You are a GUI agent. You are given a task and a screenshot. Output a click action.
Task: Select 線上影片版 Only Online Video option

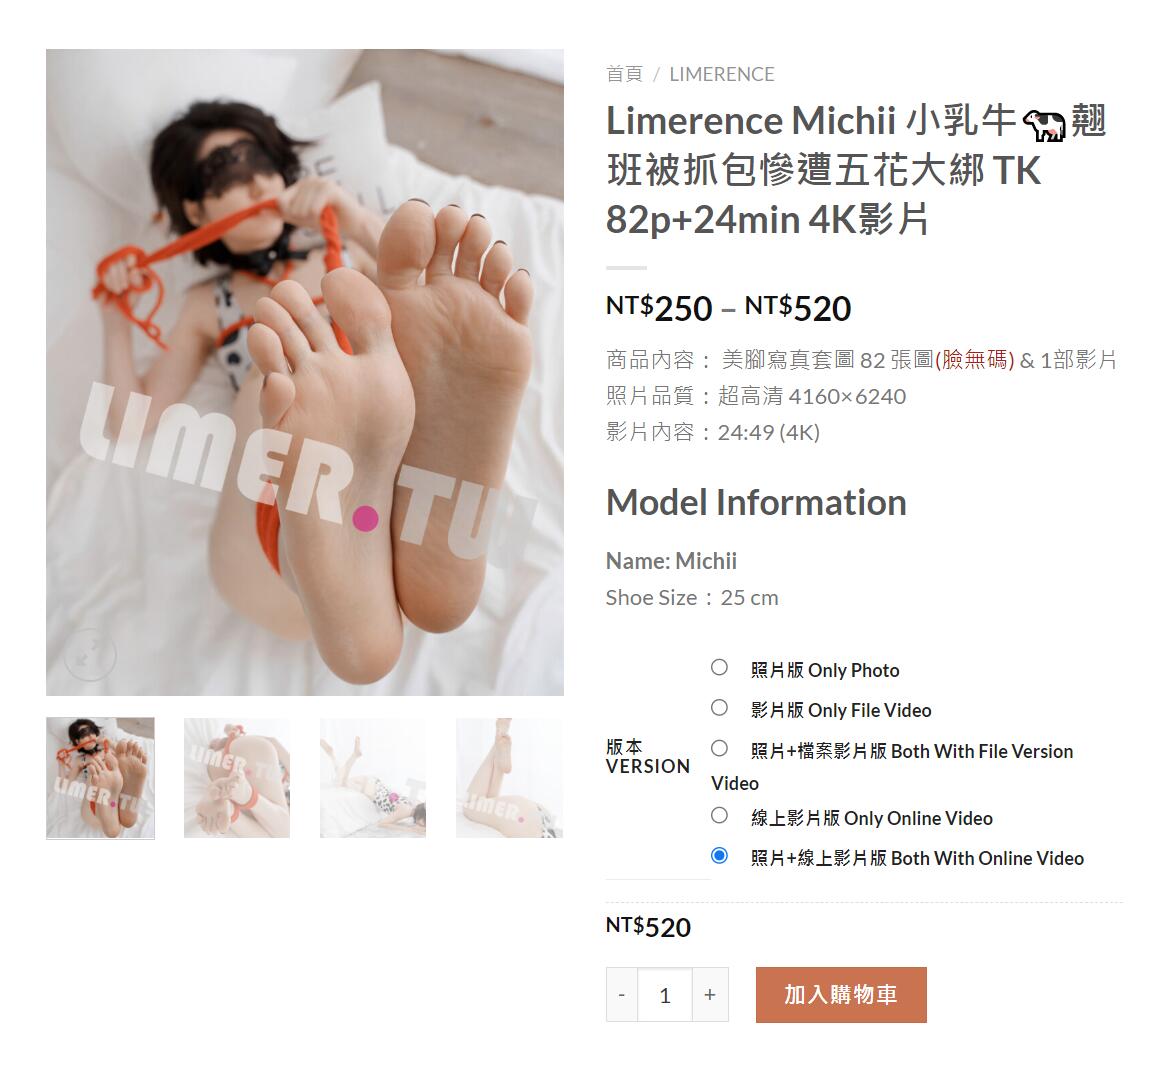pyautogui.click(x=719, y=816)
